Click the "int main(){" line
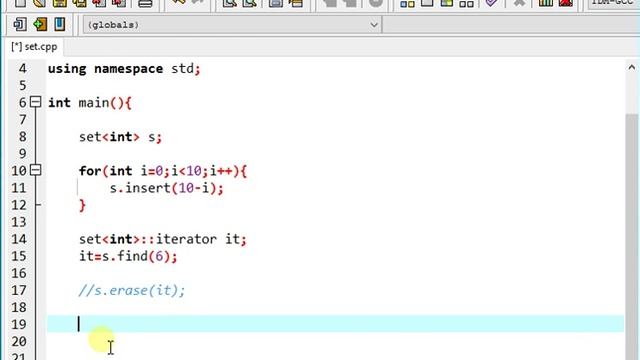Image resolution: width=640 pixels, height=360 pixels. coord(90,103)
